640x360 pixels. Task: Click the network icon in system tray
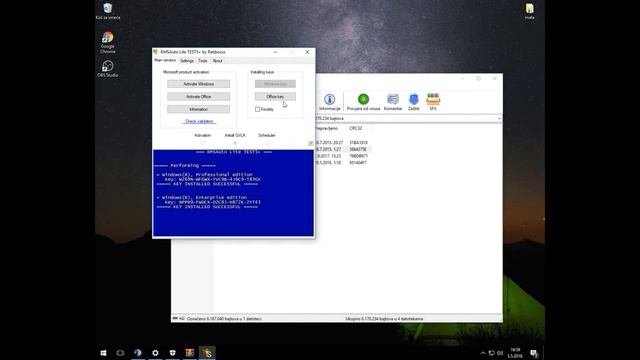[x=491, y=353]
